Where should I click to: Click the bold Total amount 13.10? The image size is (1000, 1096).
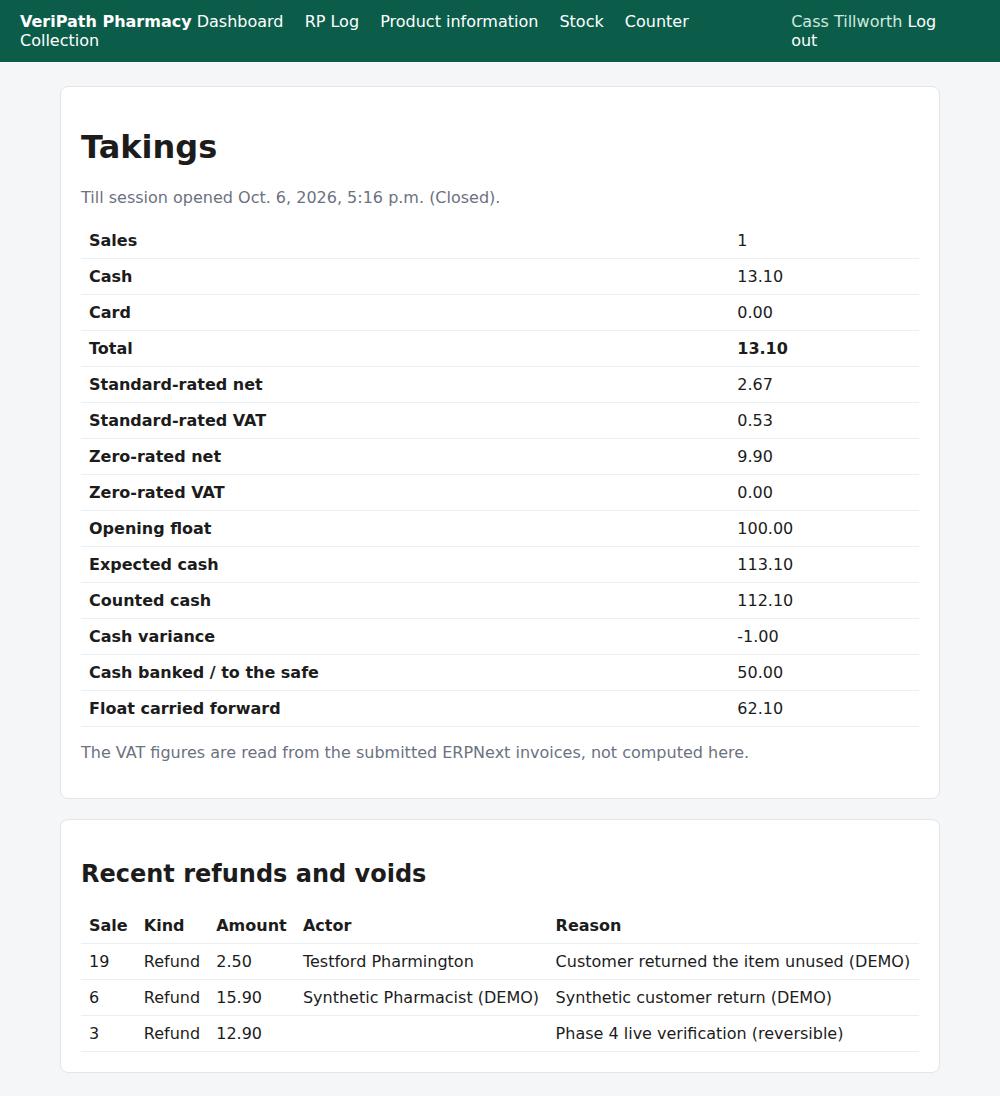pyautogui.click(x=762, y=349)
